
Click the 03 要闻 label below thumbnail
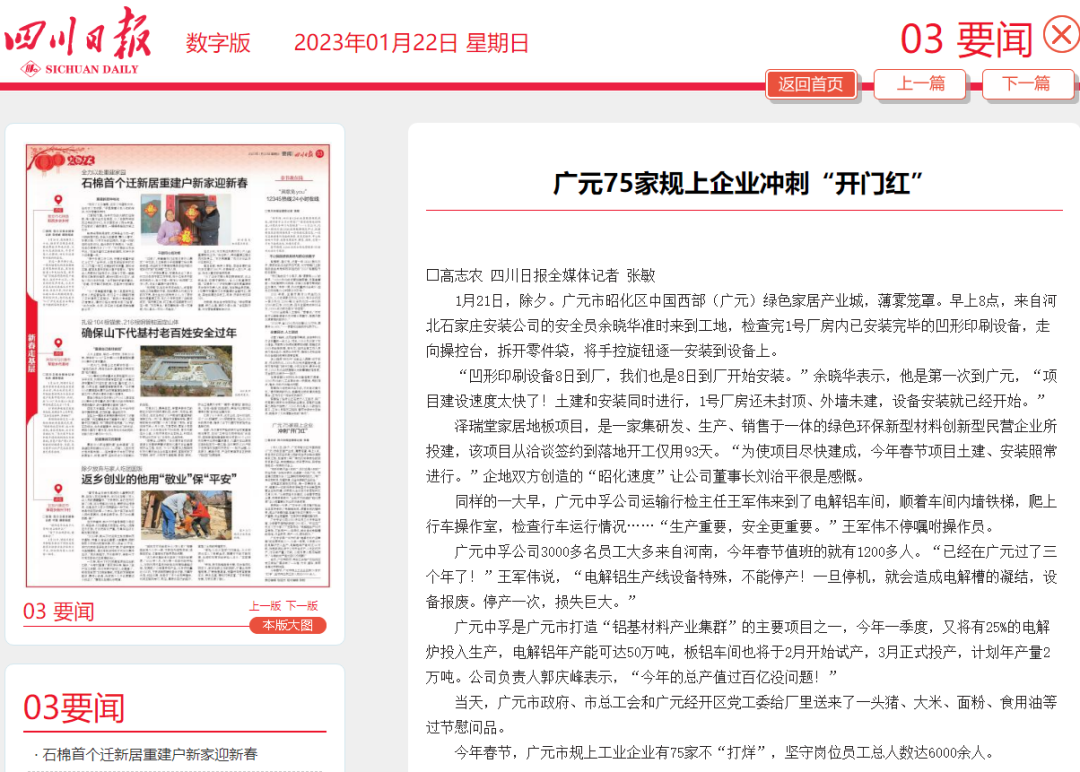pos(59,612)
